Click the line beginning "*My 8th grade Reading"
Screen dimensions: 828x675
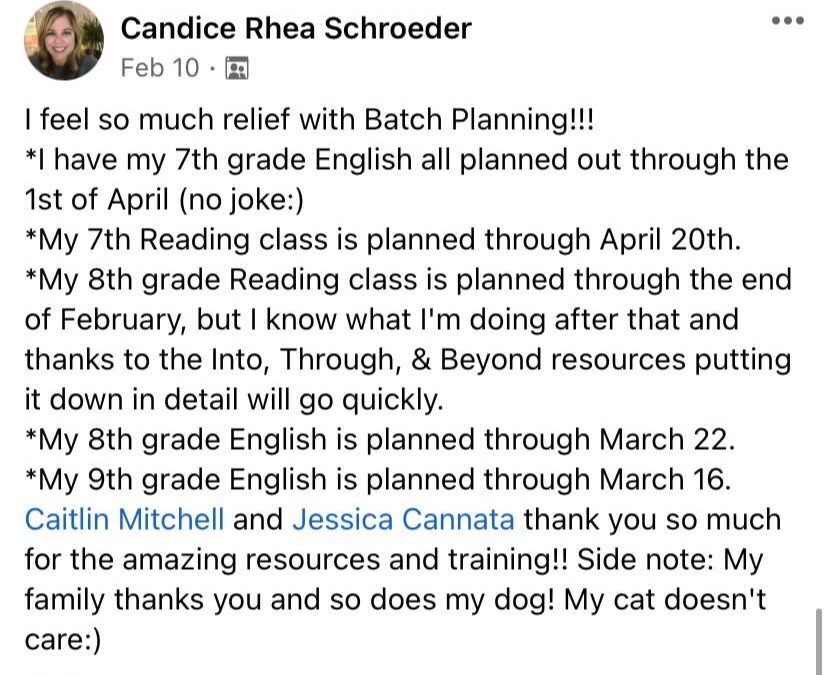coord(407,279)
